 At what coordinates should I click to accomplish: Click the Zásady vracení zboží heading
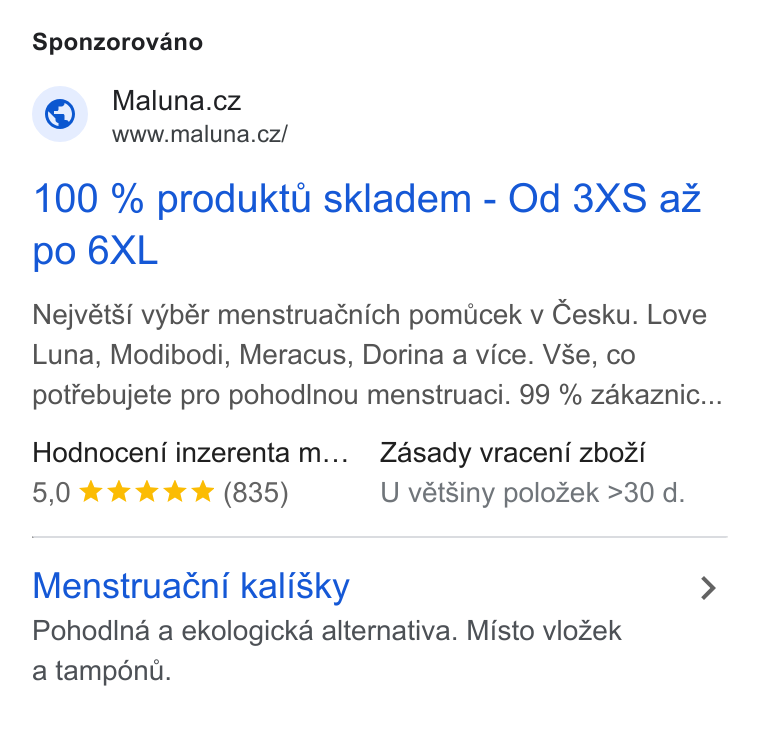(x=512, y=453)
